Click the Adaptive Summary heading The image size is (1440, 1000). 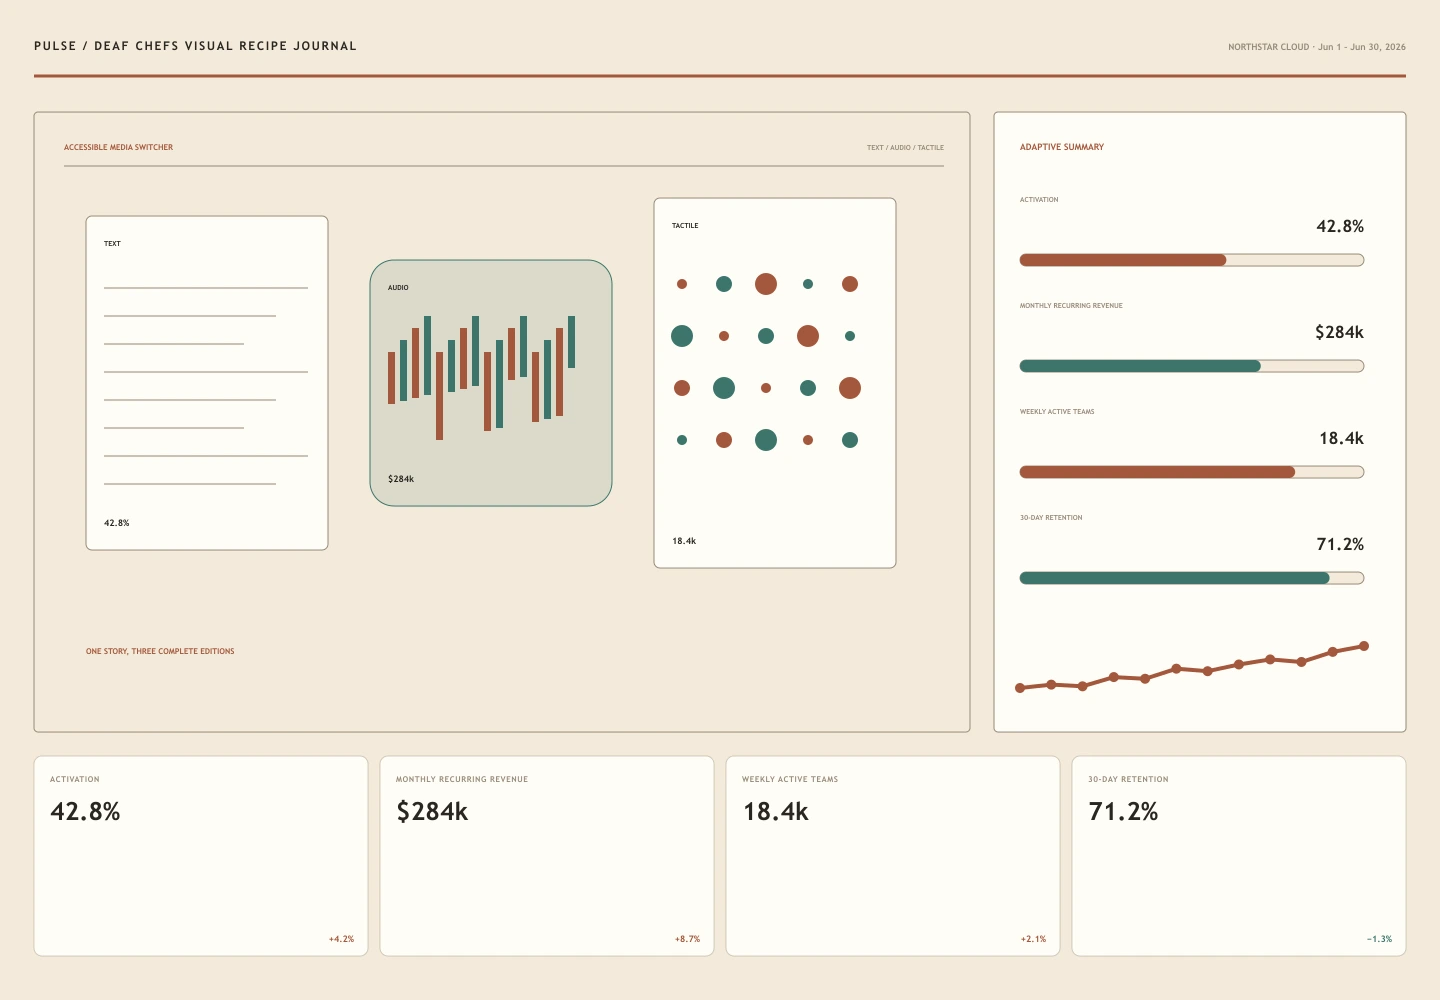(1062, 147)
